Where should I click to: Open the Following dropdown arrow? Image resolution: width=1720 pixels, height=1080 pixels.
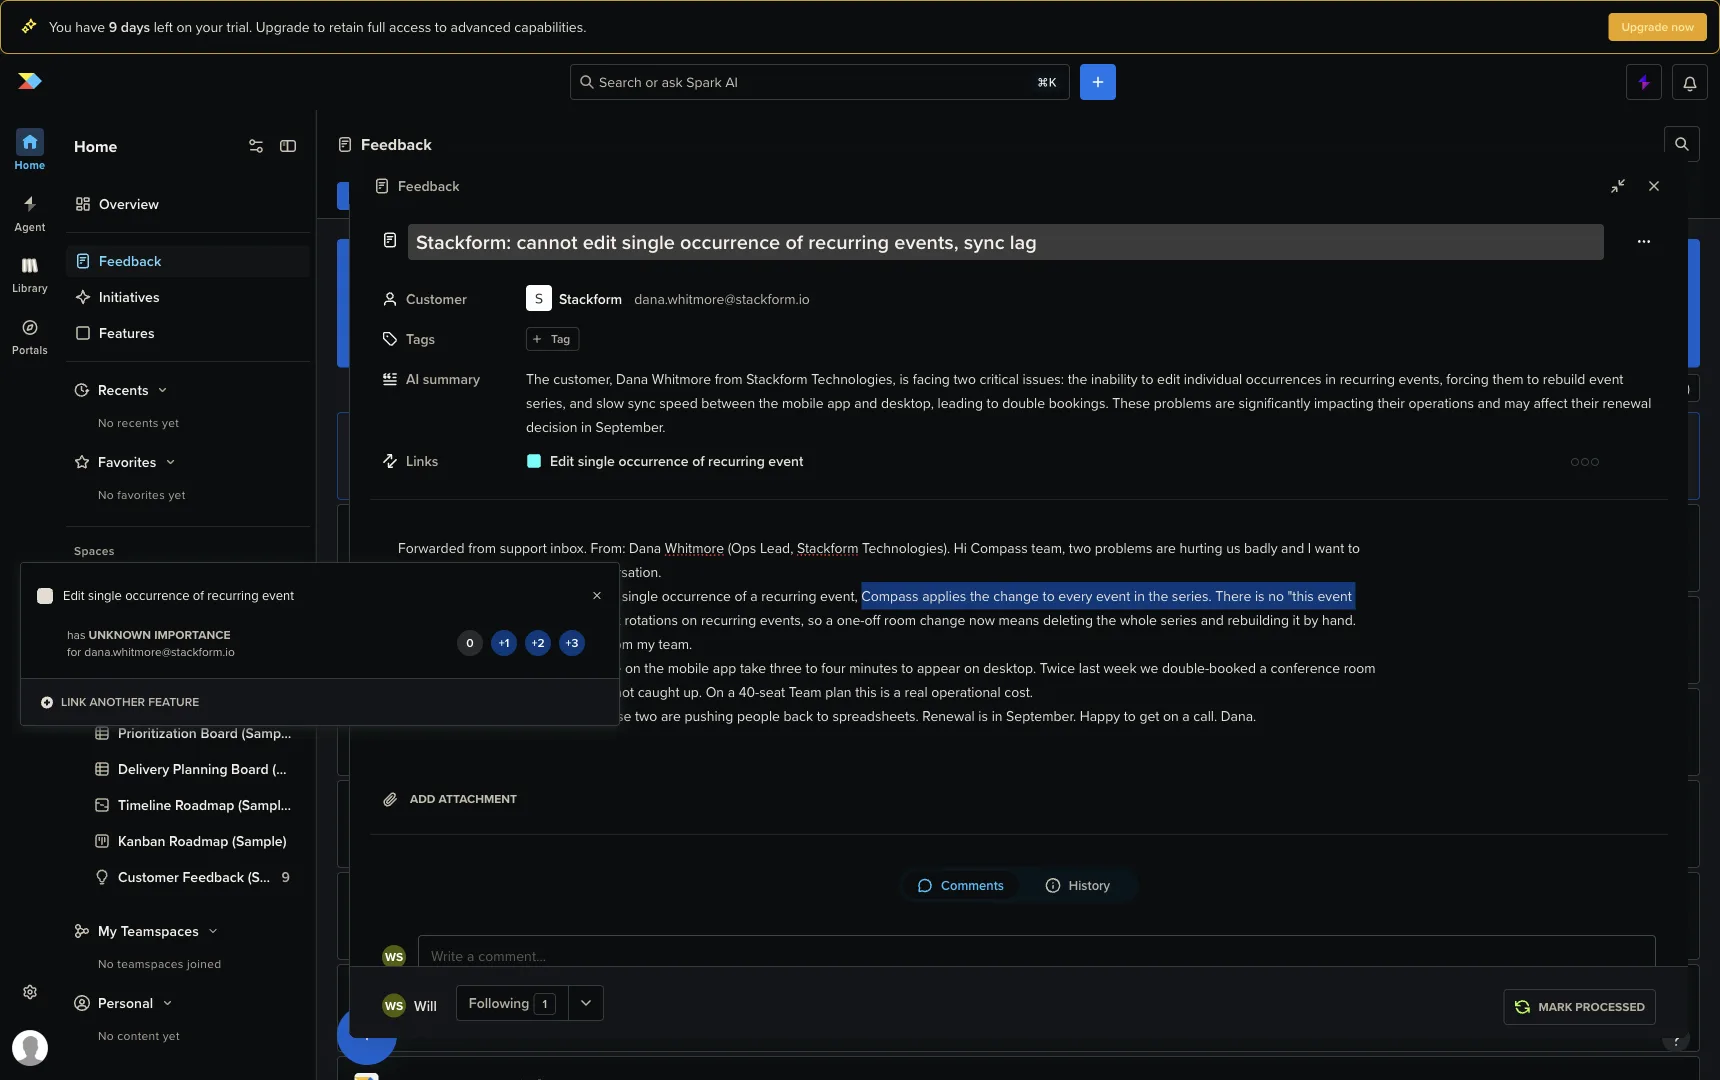[x=586, y=1003]
